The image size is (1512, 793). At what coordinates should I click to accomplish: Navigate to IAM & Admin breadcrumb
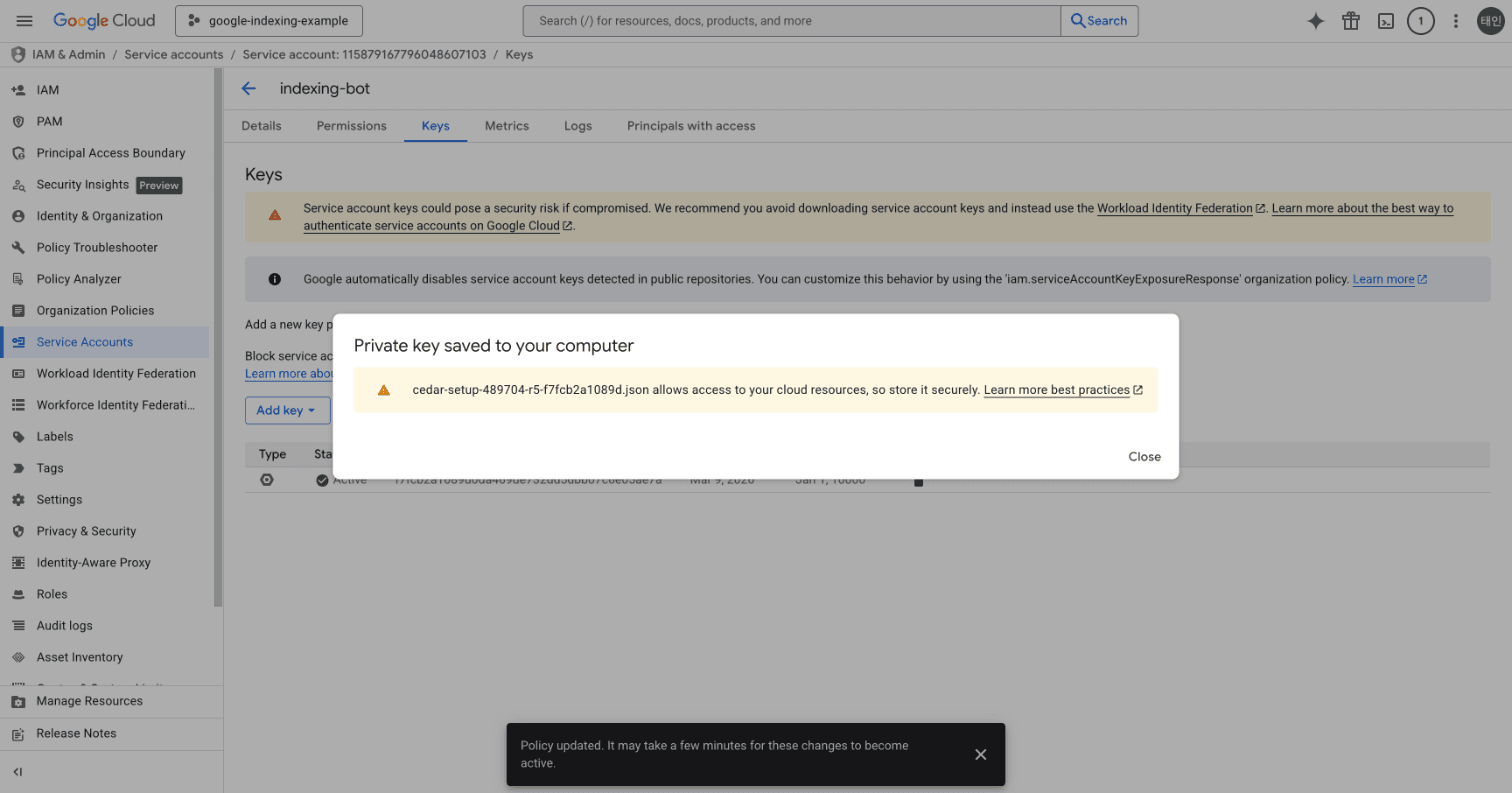pyautogui.click(x=70, y=55)
